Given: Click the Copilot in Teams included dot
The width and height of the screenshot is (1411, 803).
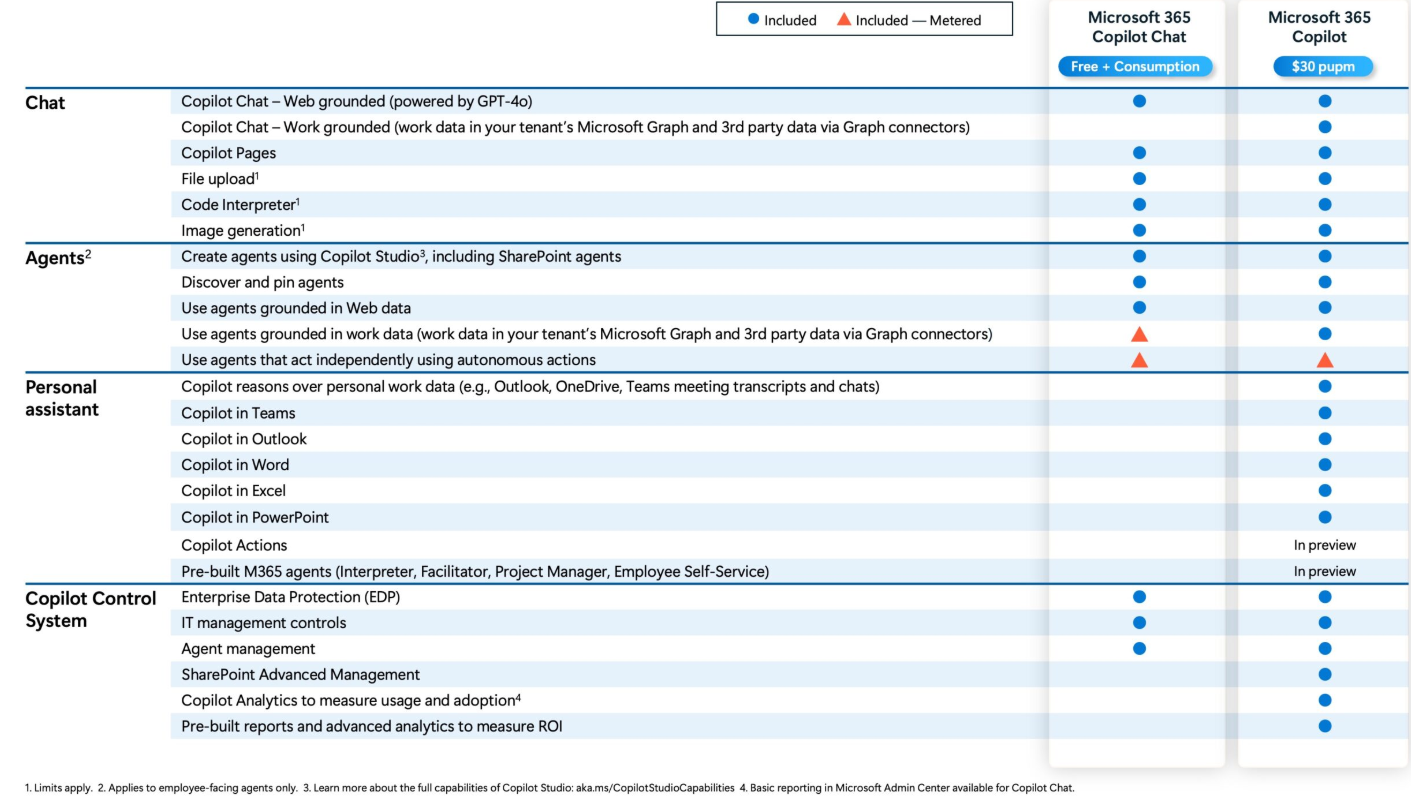Looking at the screenshot, I should point(1325,413).
